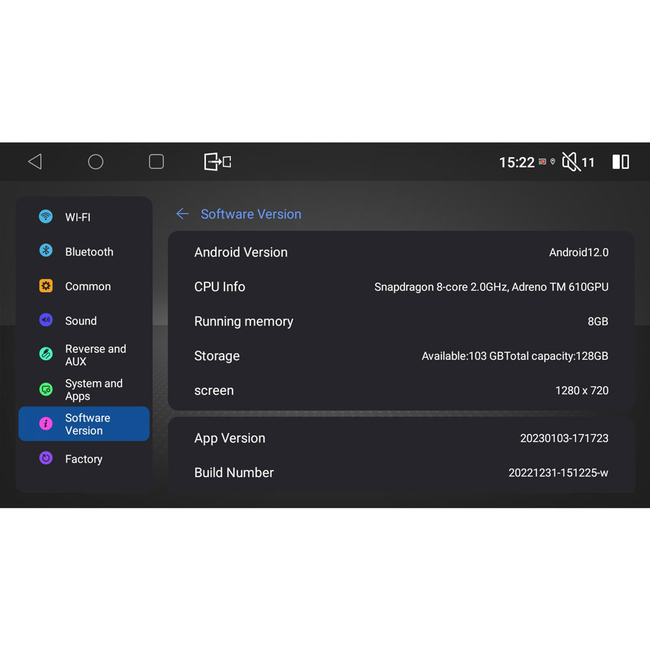This screenshot has width=650, height=650.
Task: Tap the Storage information row
Action: click(400, 356)
